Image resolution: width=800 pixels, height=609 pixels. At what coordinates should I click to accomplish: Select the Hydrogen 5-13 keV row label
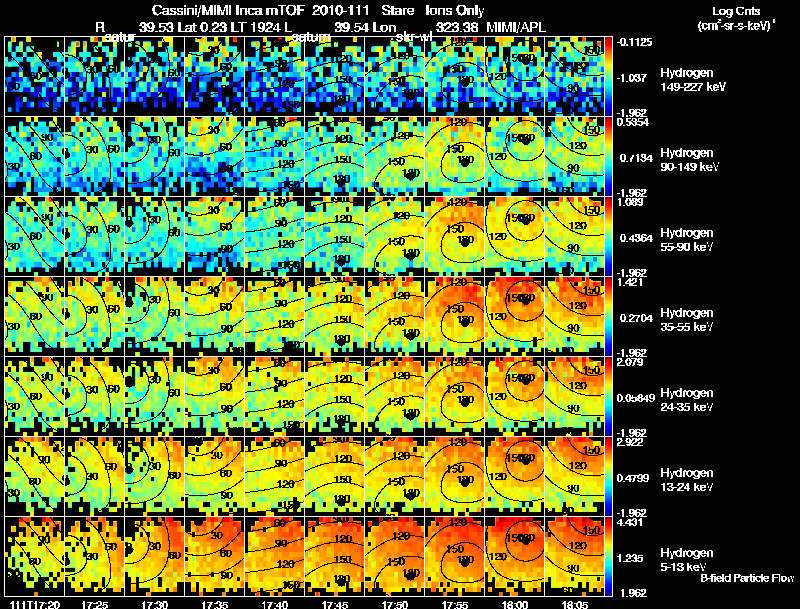687,560
